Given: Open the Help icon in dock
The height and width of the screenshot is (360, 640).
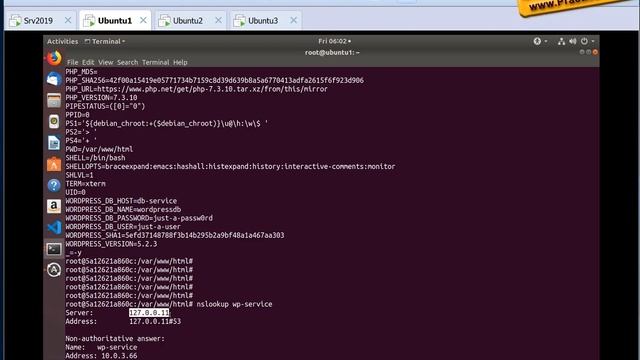Looking at the screenshot, I should (54, 185).
